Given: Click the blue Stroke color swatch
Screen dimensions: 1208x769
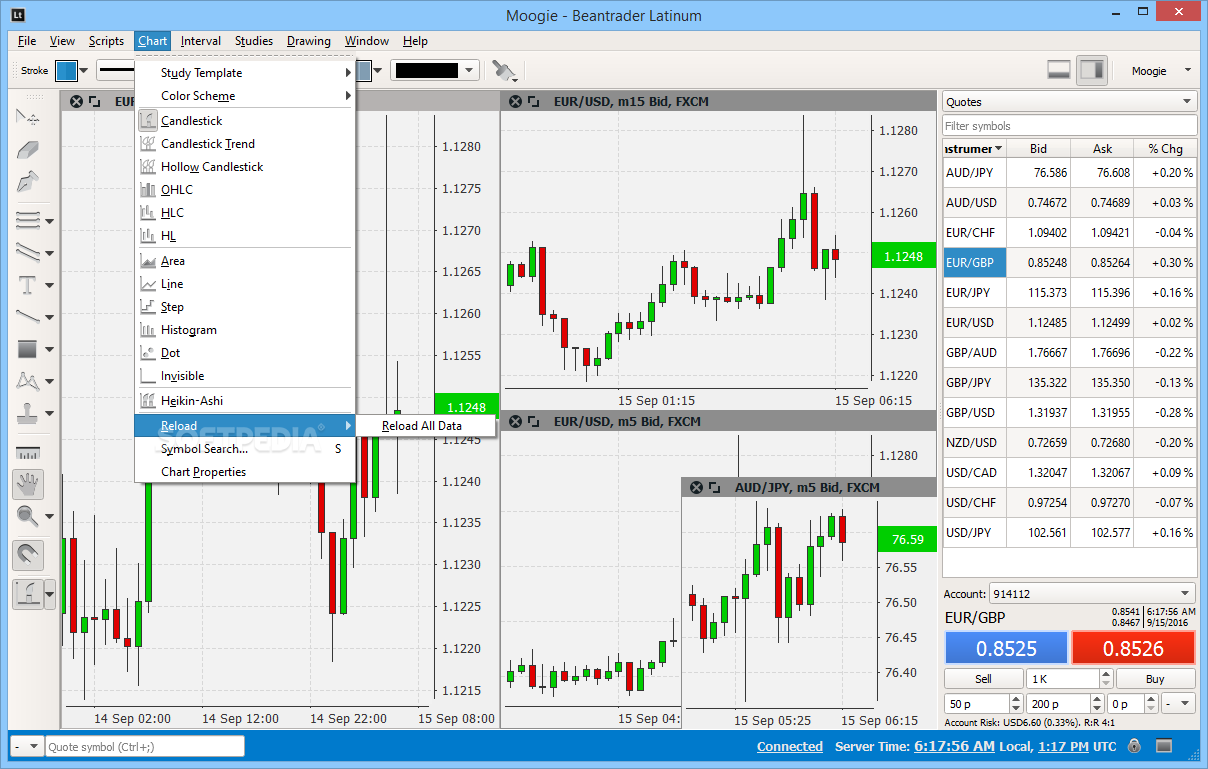Looking at the screenshot, I should (x=66, y=70).
